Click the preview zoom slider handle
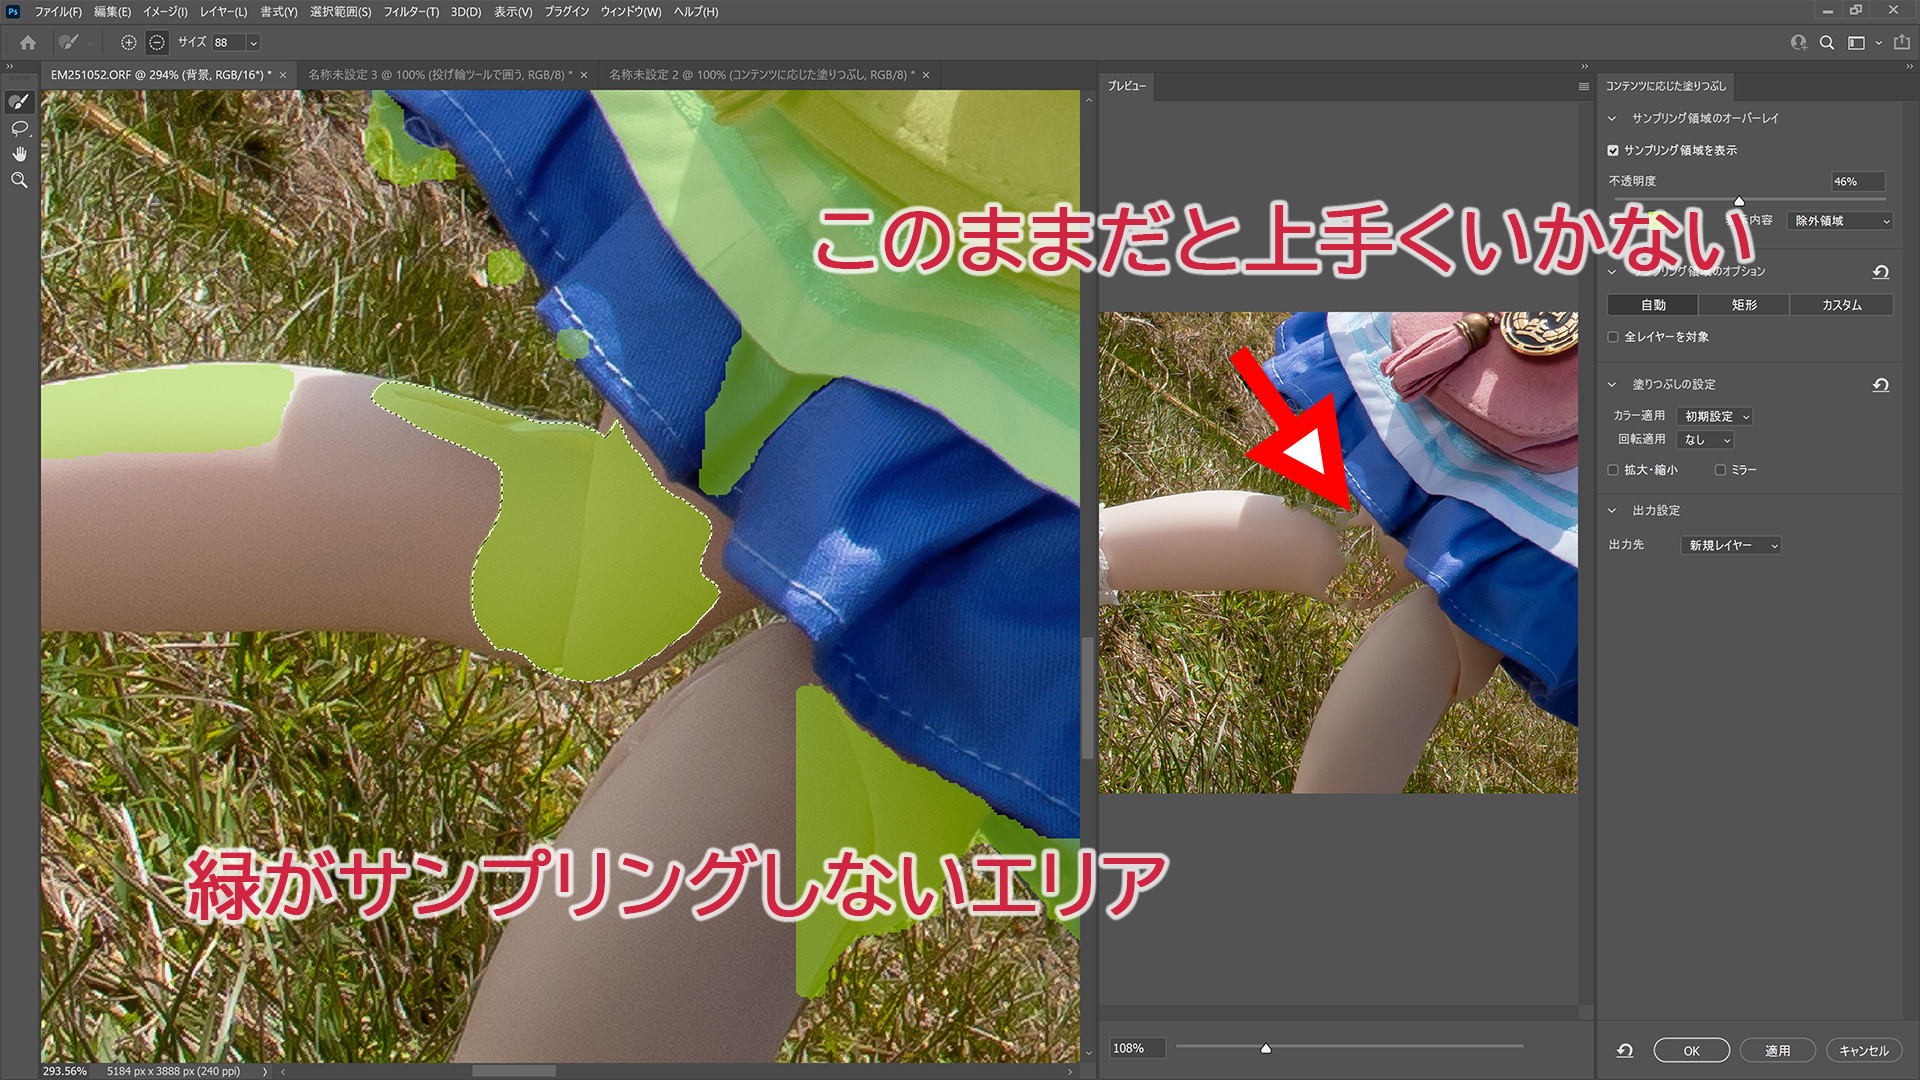Image resolution: width=1920 pixels, height=1080 pixels. 1266,1048
